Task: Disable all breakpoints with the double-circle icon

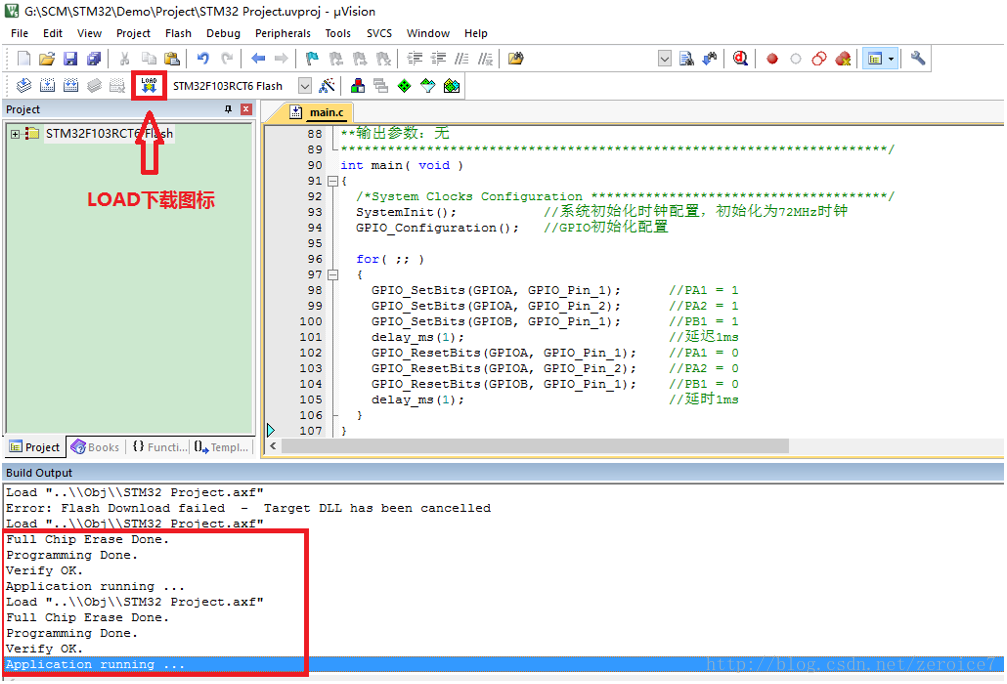Action: click(819, 59)
